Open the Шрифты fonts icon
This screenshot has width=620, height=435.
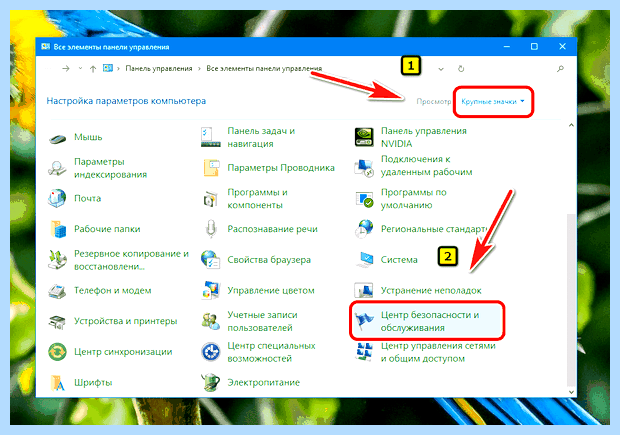click(x=58, y=382)
